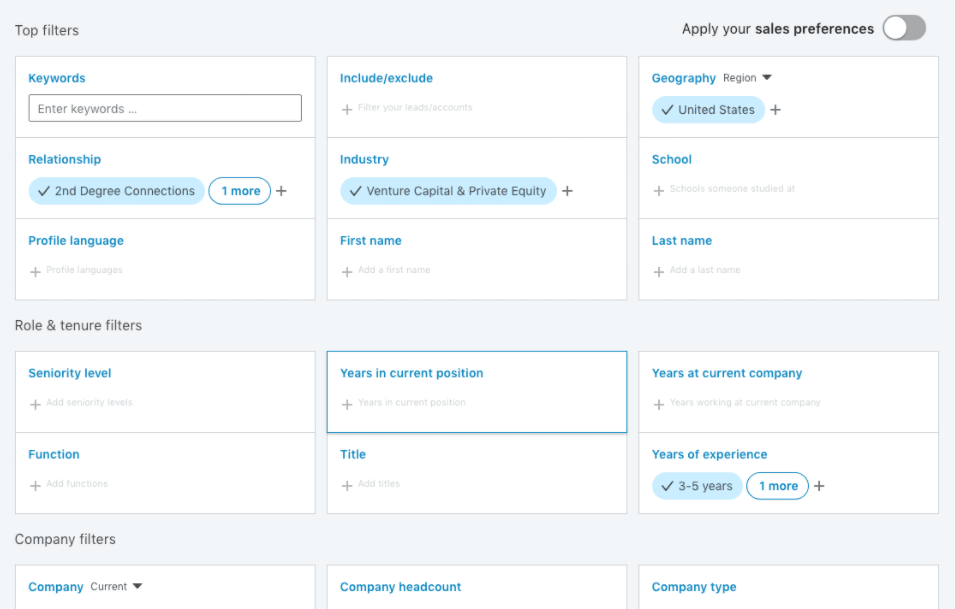Add seniority levels via plus icon
This screenshot has width=955, height=609.
(35, 404)
